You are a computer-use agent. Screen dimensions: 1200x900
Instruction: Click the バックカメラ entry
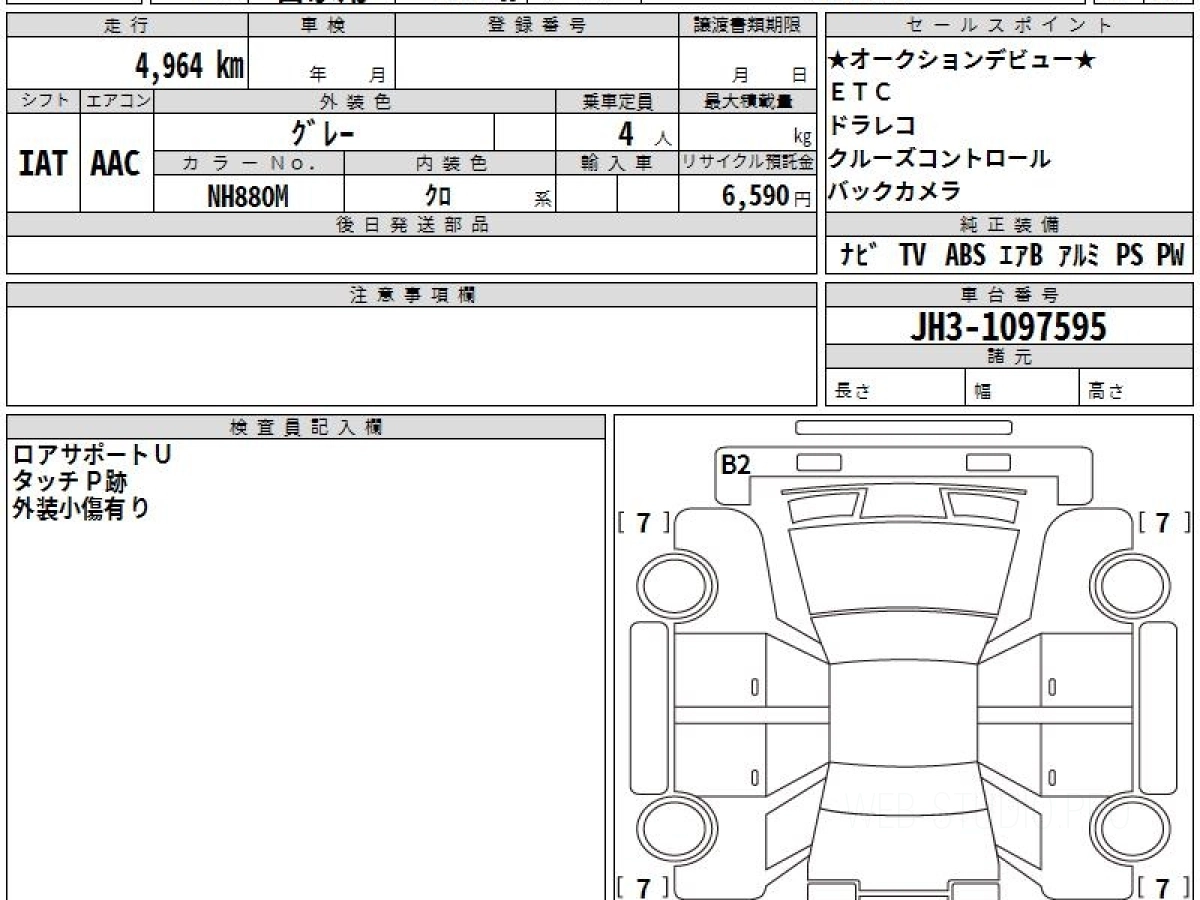tap(895, 190)
